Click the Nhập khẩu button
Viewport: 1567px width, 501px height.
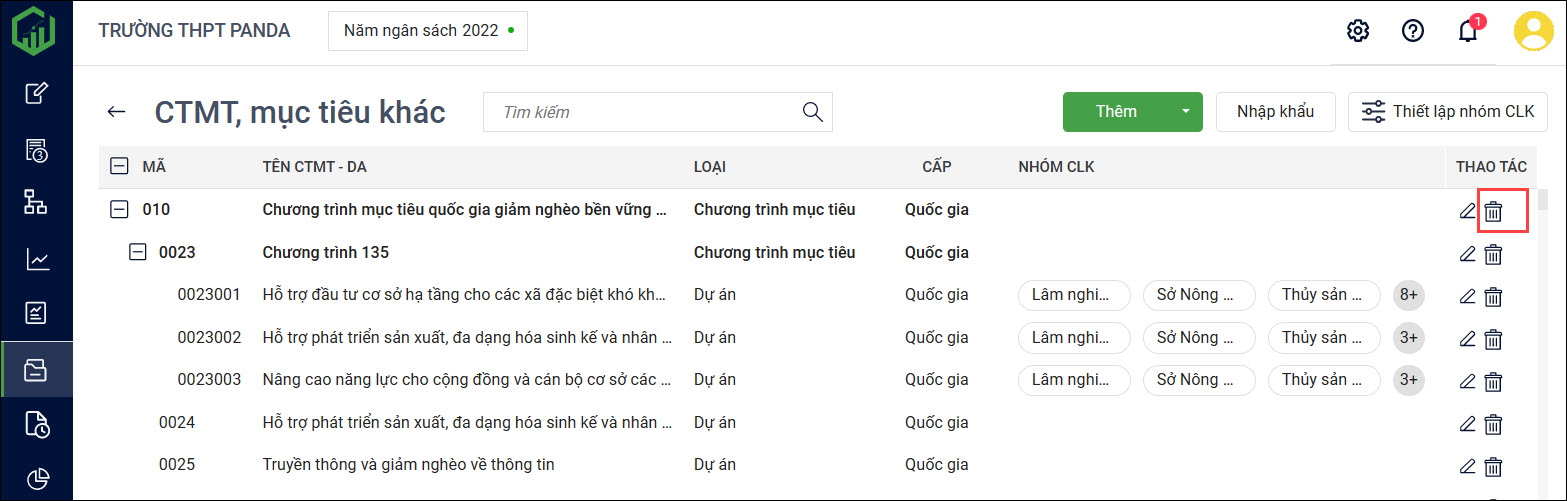[1275, 112]
